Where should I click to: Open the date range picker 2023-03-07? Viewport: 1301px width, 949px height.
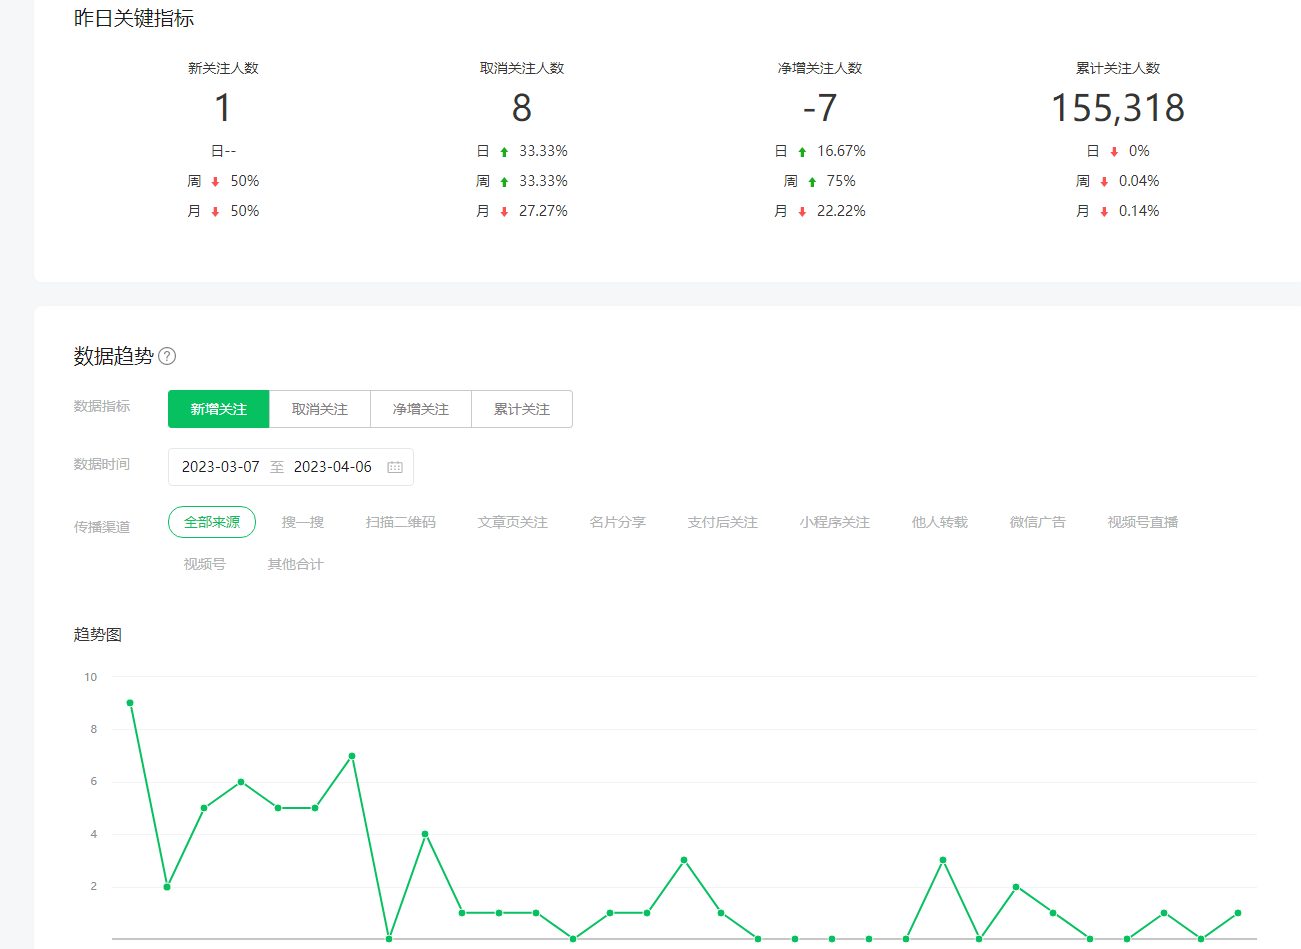(x=221, y=467)
